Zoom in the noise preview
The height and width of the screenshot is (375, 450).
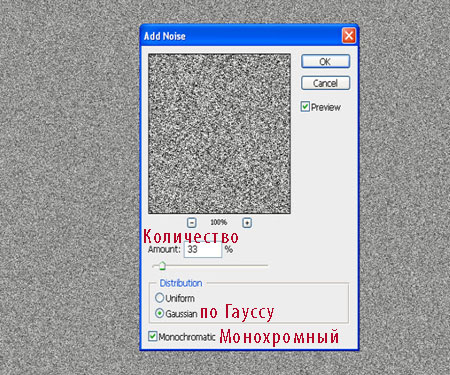point(247,222)
